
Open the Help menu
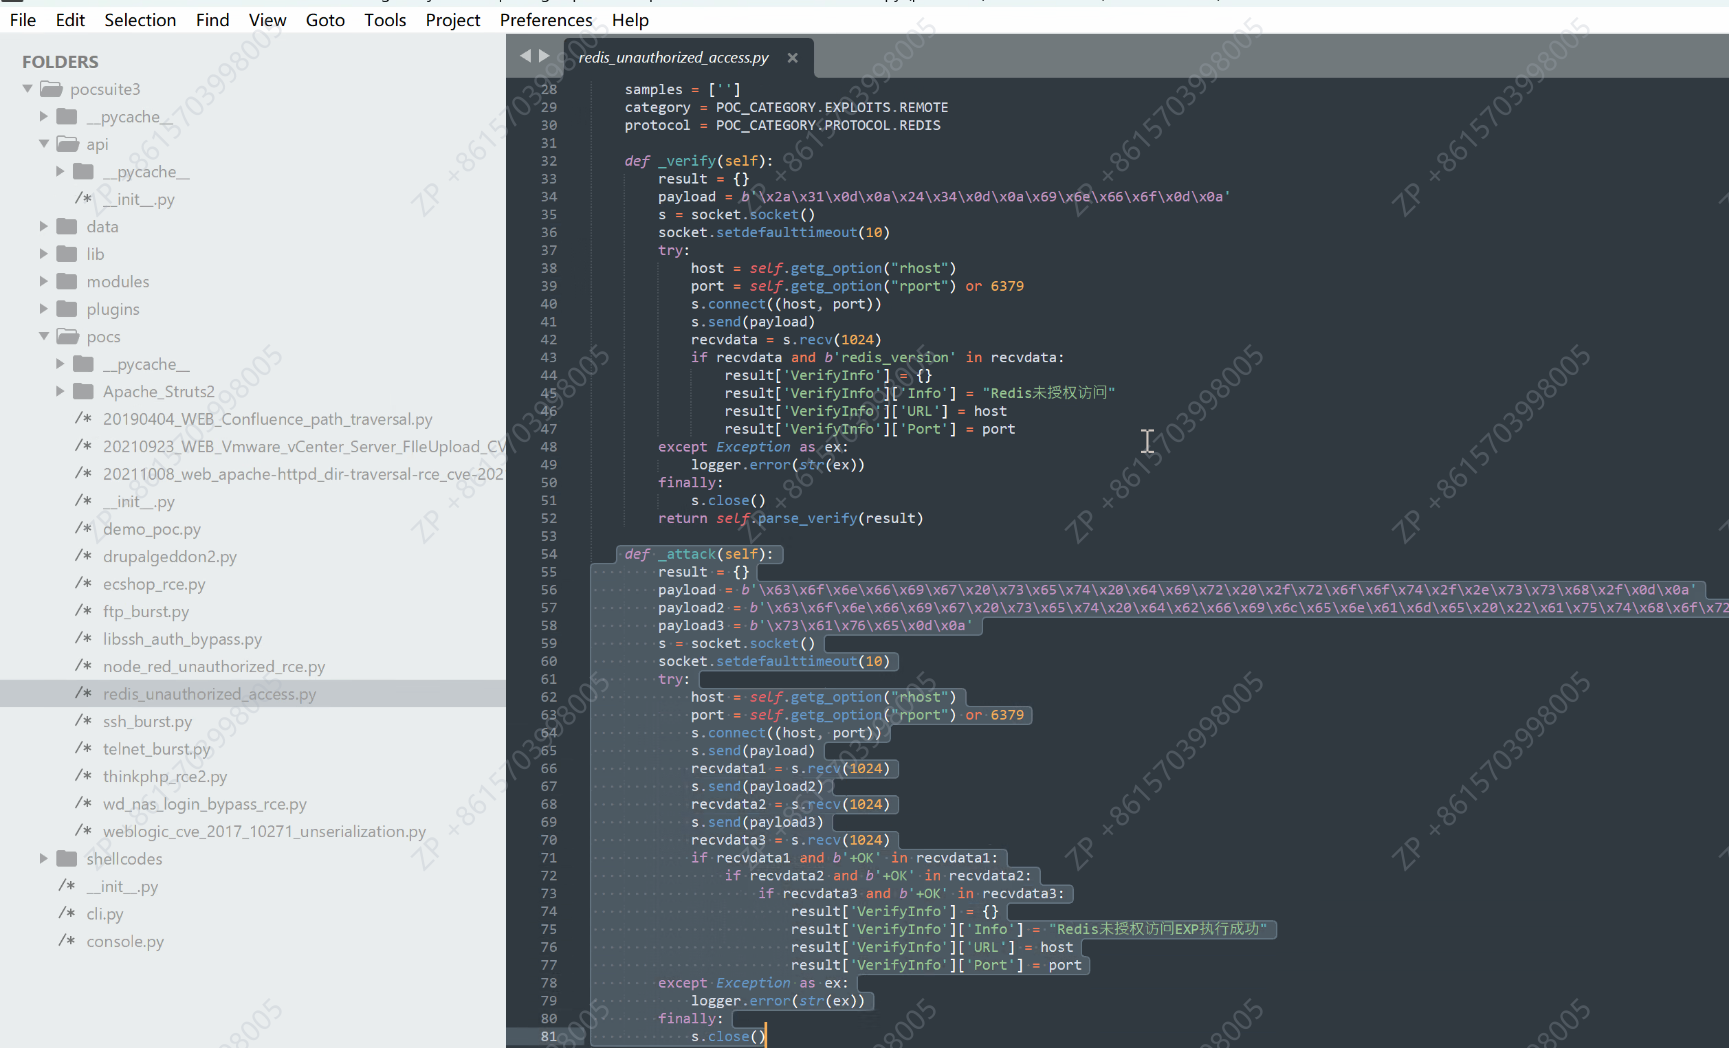coord(630,20)
